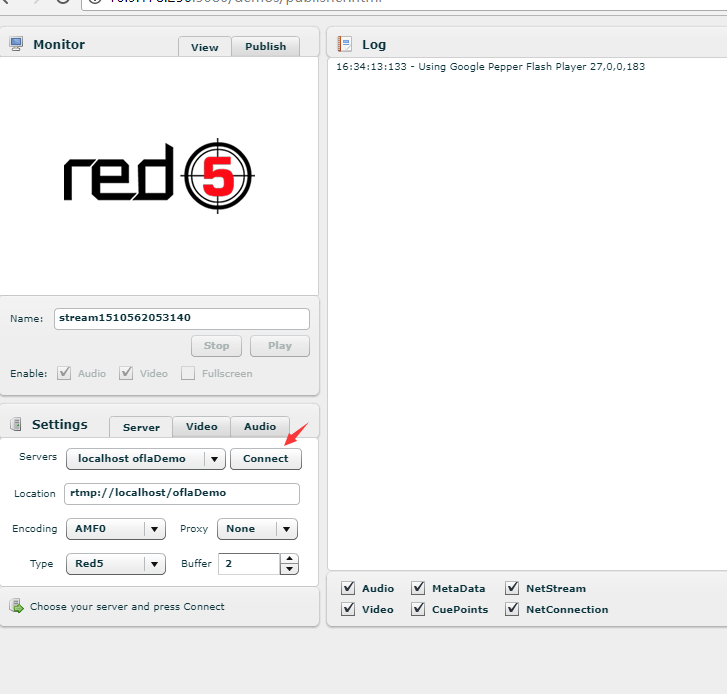Toggle the NetStream log filter checkbox
Screen dimensions: 727x694
[x=512, y=588]
